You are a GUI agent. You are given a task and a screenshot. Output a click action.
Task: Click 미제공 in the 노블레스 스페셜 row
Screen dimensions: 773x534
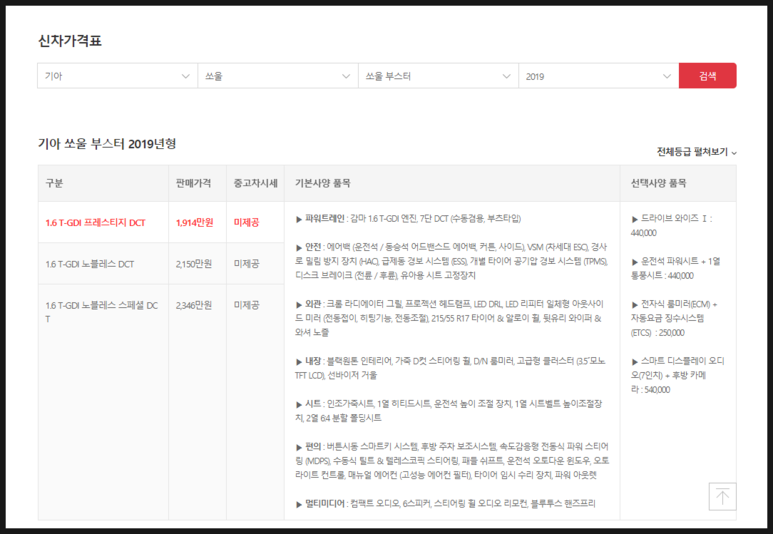click(246, 305)
